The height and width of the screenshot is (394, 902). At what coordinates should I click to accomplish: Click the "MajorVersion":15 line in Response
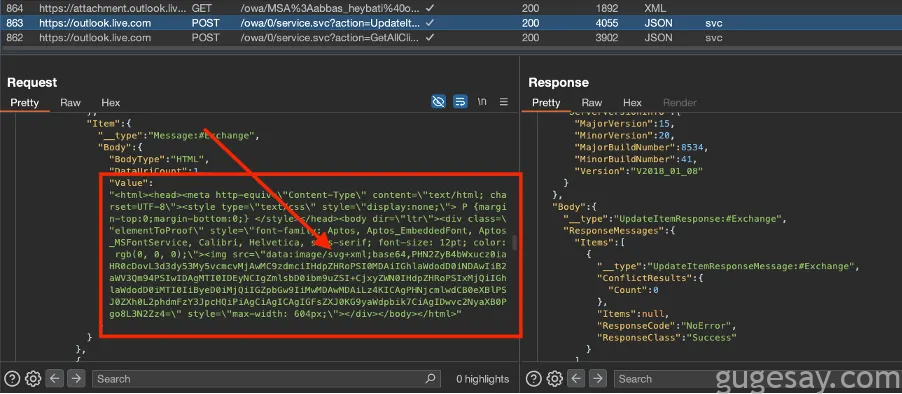[624, 124]
